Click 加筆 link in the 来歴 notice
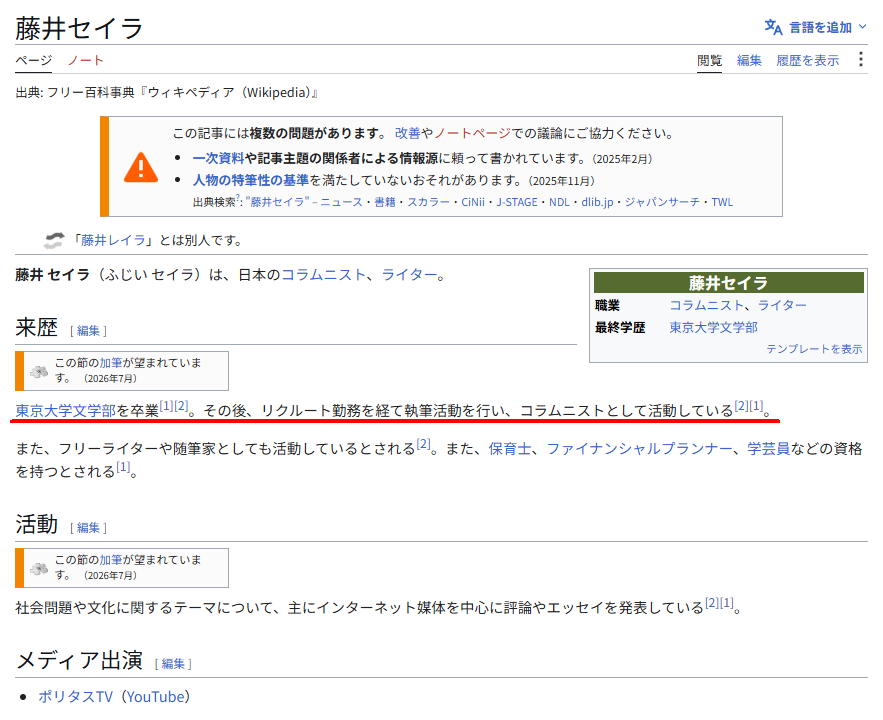This screenshot has height=720, width=883. click(x=110, y=363)
